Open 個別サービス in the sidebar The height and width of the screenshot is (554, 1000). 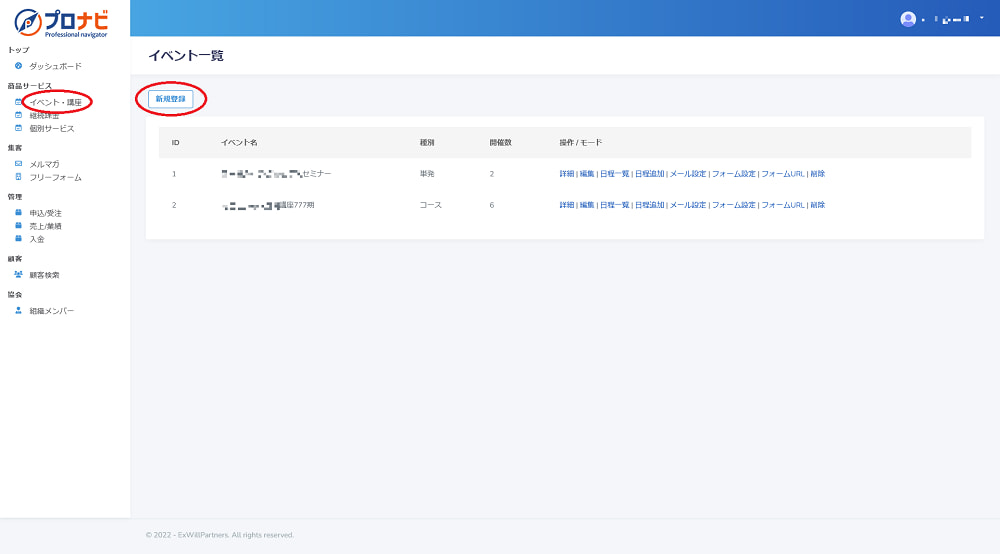click(x=52, y=128)
